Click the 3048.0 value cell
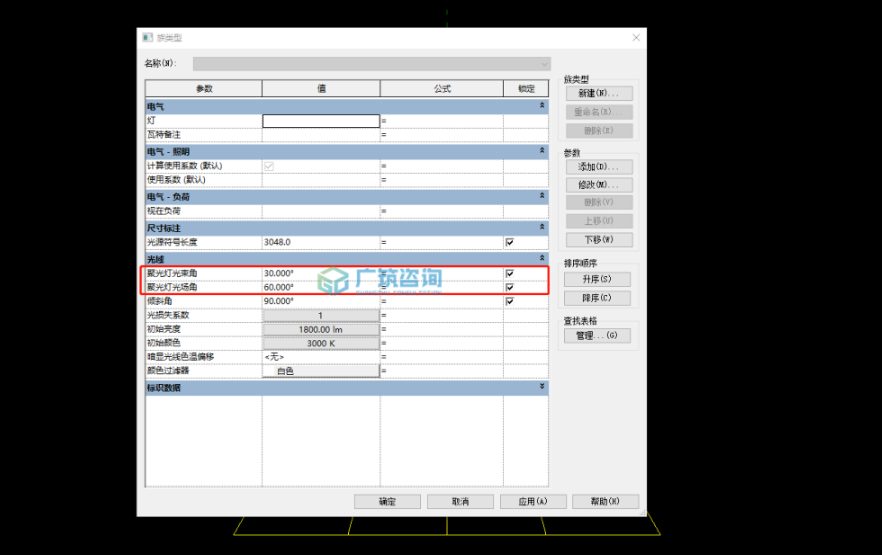The width and height of the screenshot is (882, 555). (321, 242)
